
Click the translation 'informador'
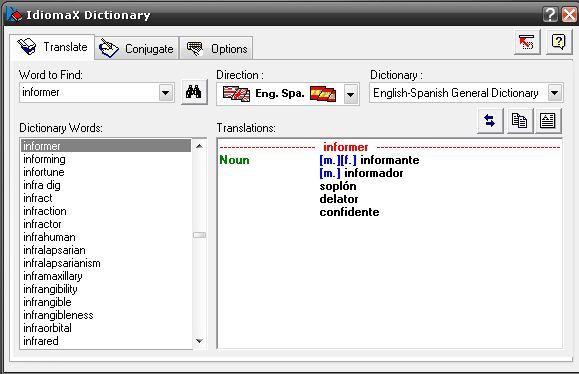(374, 173)
